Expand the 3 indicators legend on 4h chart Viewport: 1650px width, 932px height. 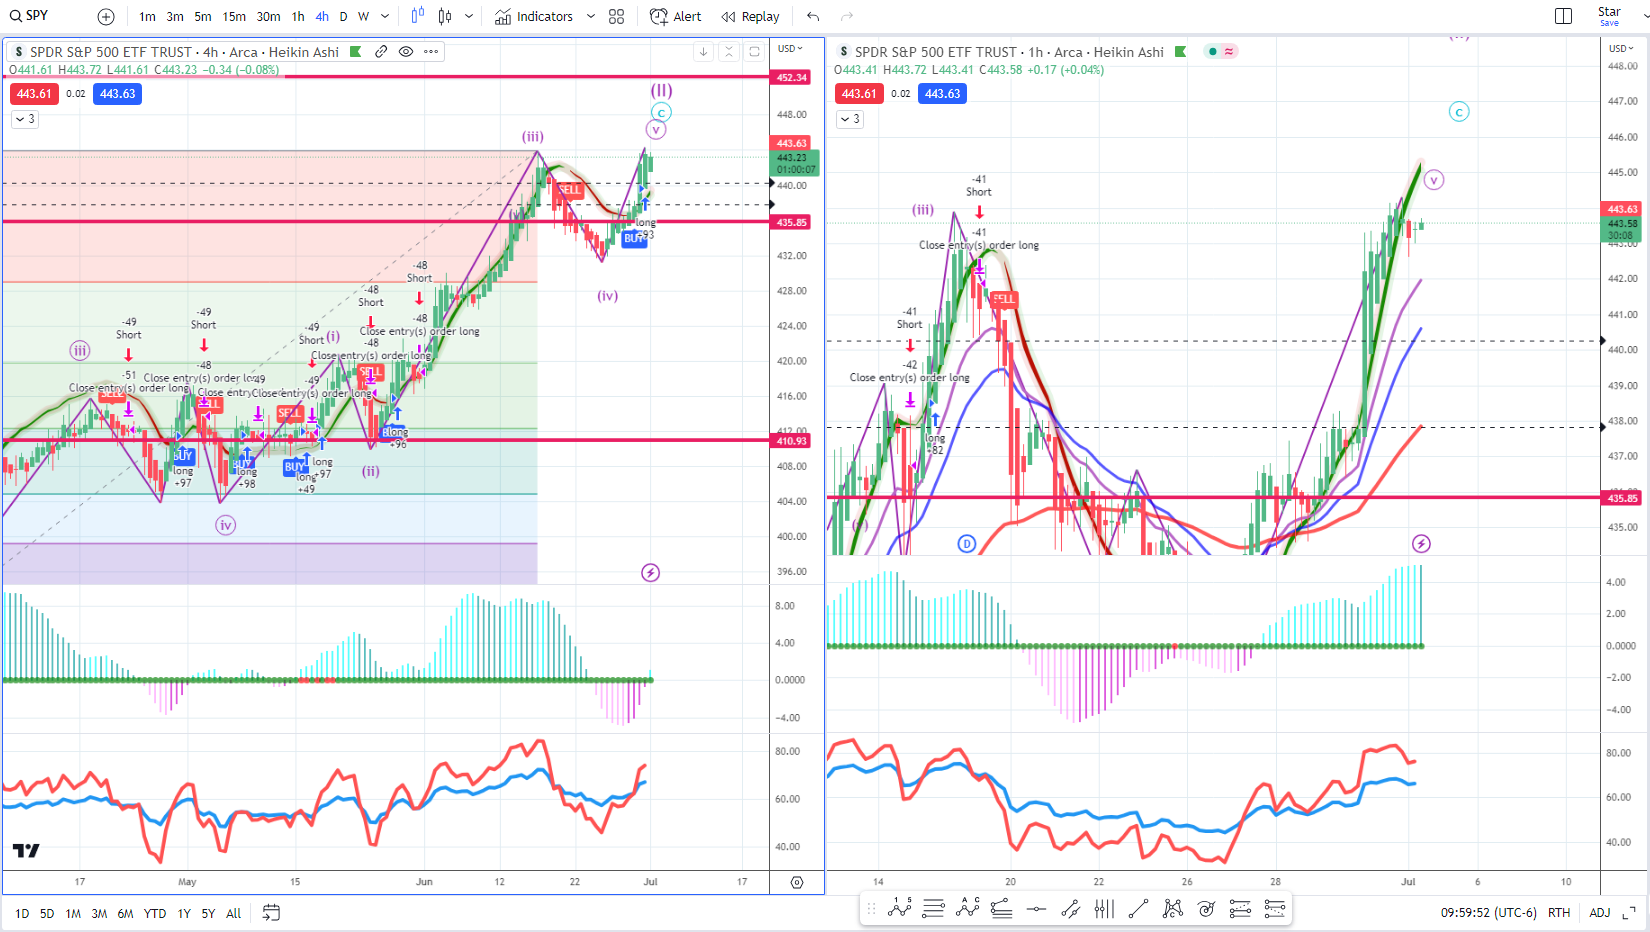click(x=25, y=119)
